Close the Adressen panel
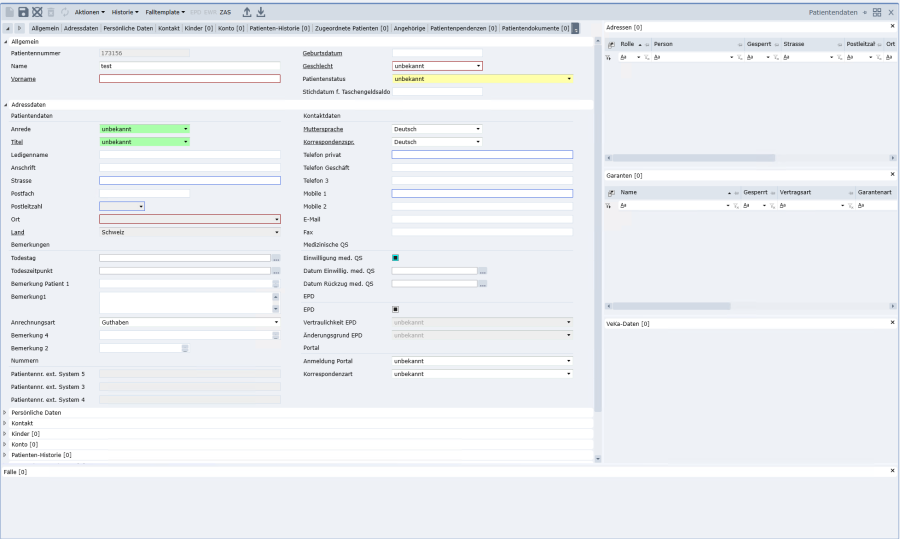This screenshot has width=900, height=539. [892, 26]
